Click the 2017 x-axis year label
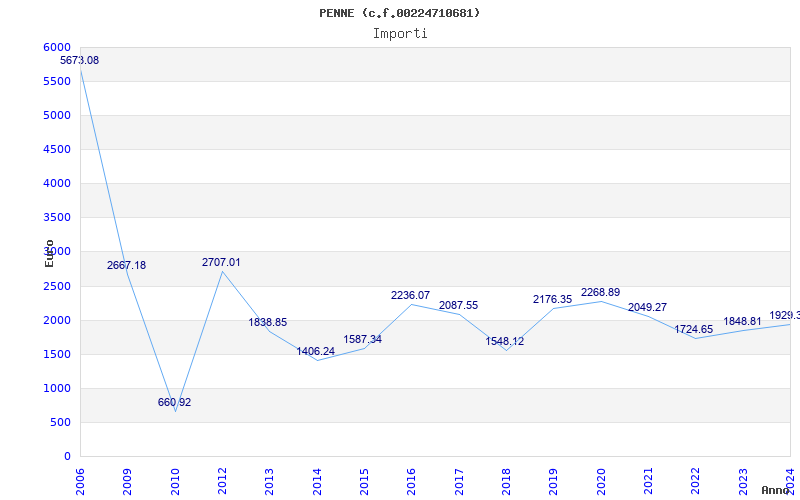Screen dimensions: 800x500 [x=459, y=481]
